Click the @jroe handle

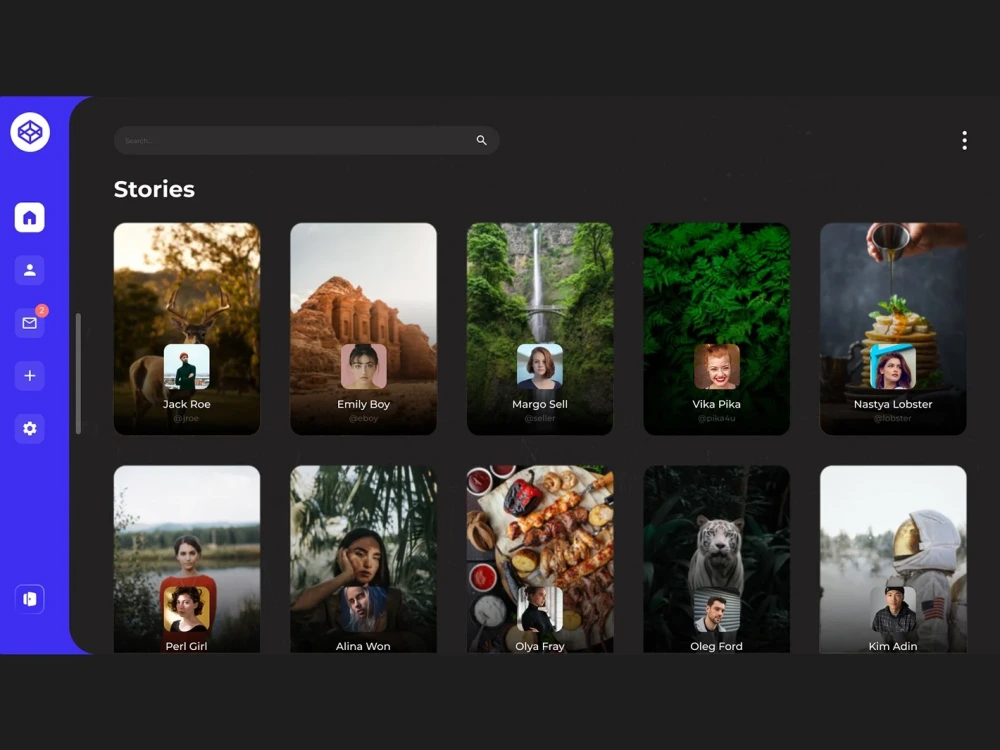(x=186, y=418)
